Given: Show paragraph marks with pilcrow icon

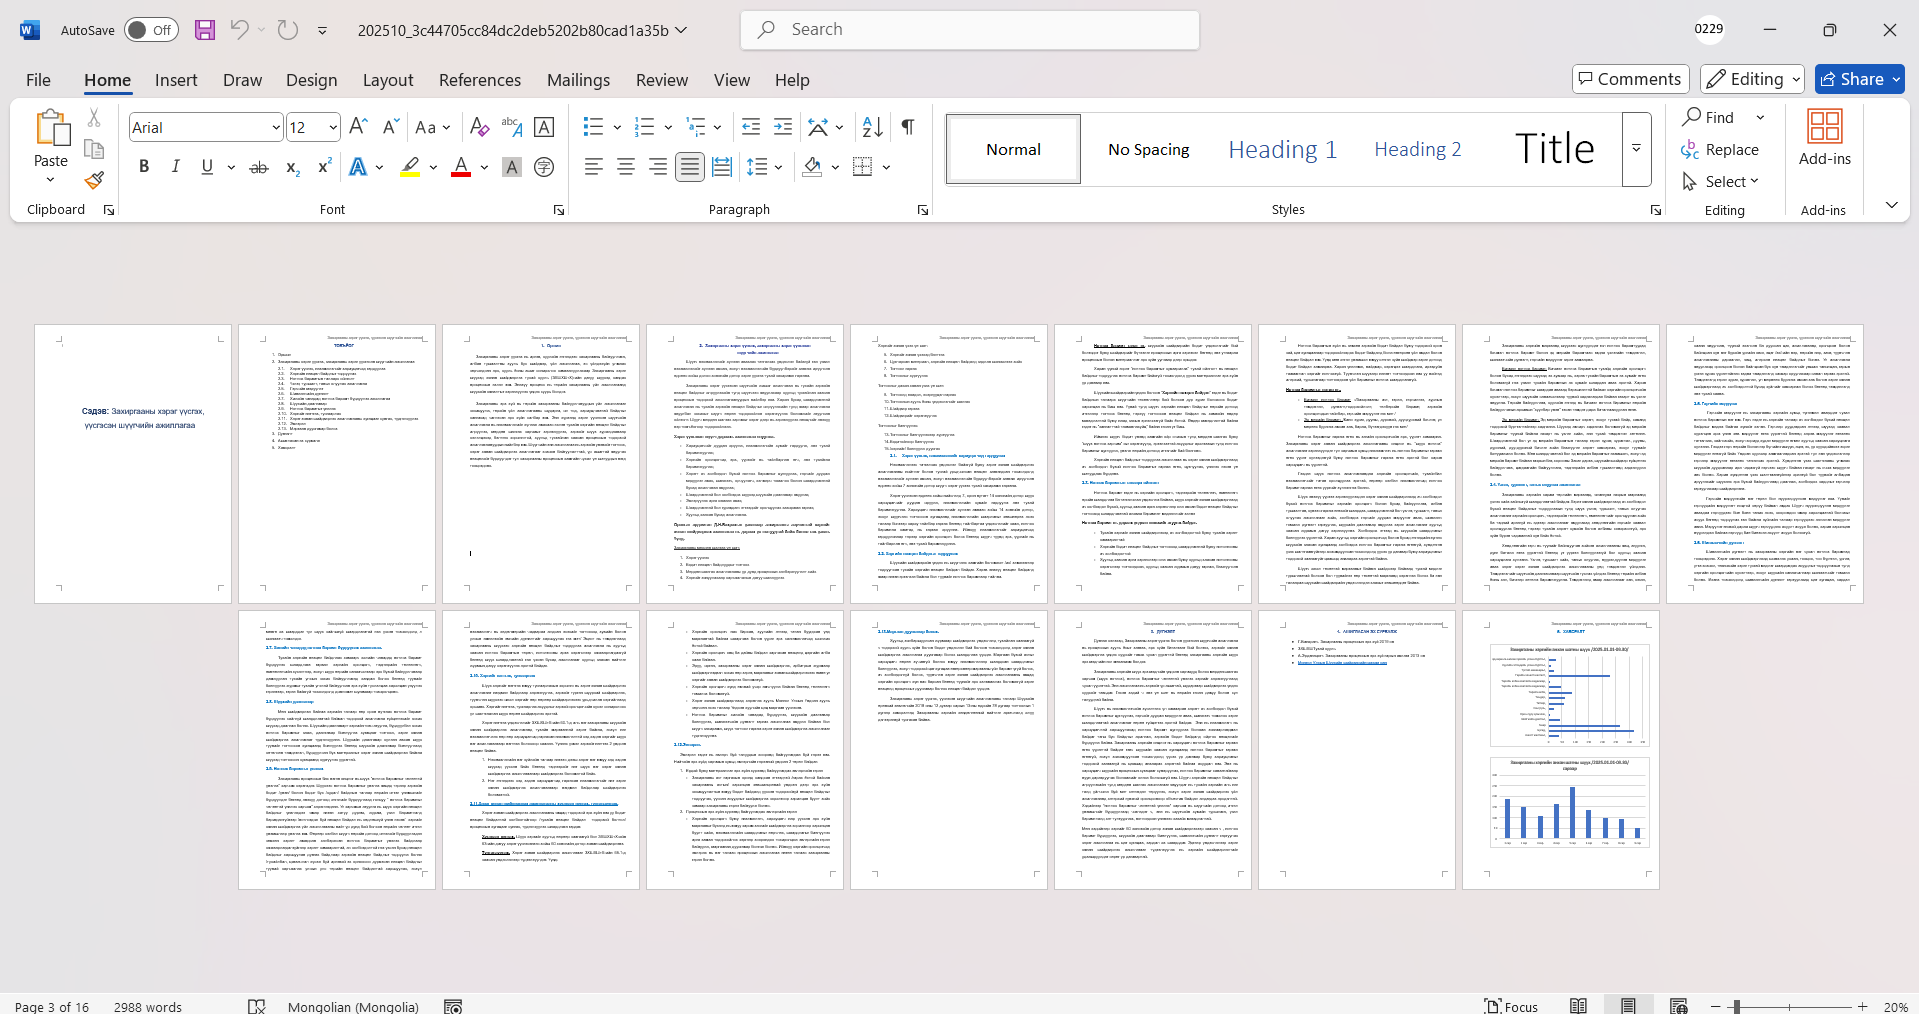Looking at the screenshot, I should tap(907, 127).
